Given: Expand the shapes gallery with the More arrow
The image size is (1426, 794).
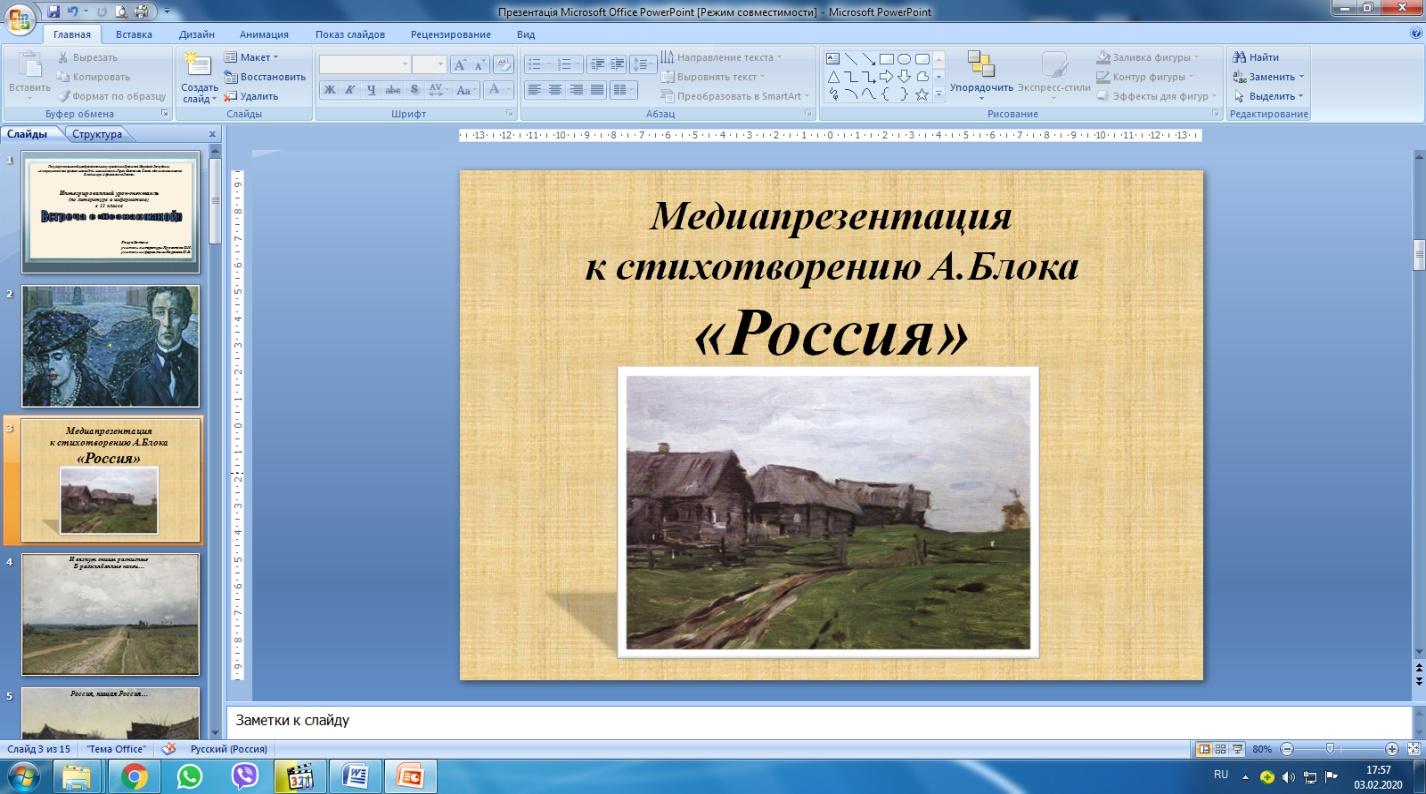Looking at the screenshot, I should click(x=939, y=94).
